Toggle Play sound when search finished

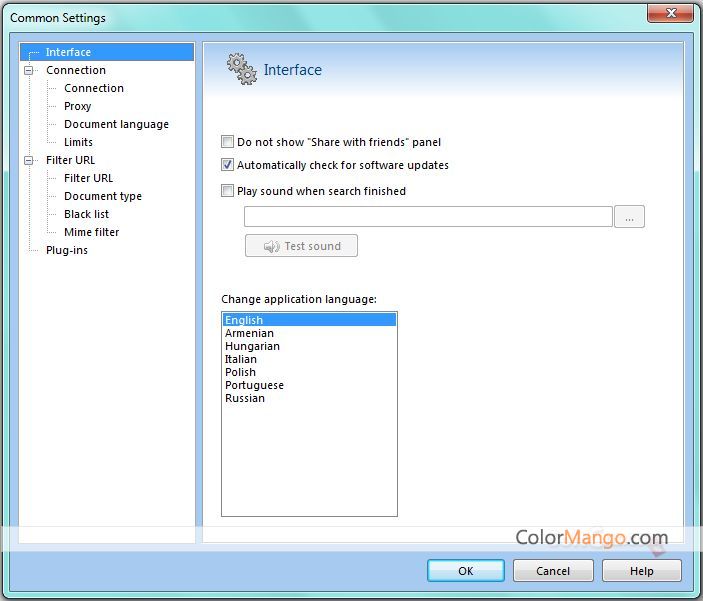[228, 191]
